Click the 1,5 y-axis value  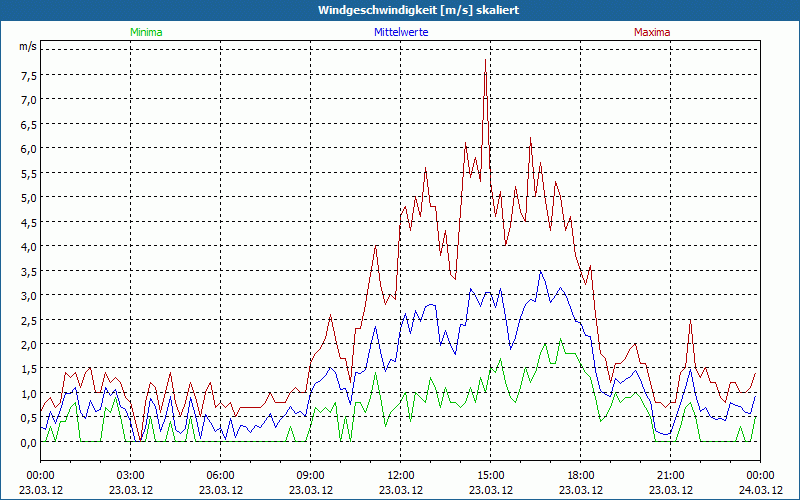[x=29, y=369]
